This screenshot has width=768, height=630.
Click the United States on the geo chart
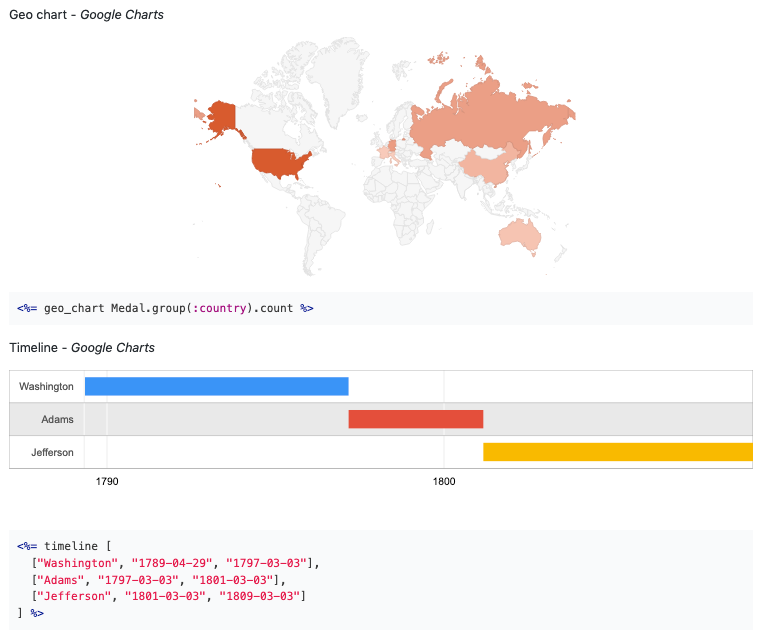pos(279,162)
